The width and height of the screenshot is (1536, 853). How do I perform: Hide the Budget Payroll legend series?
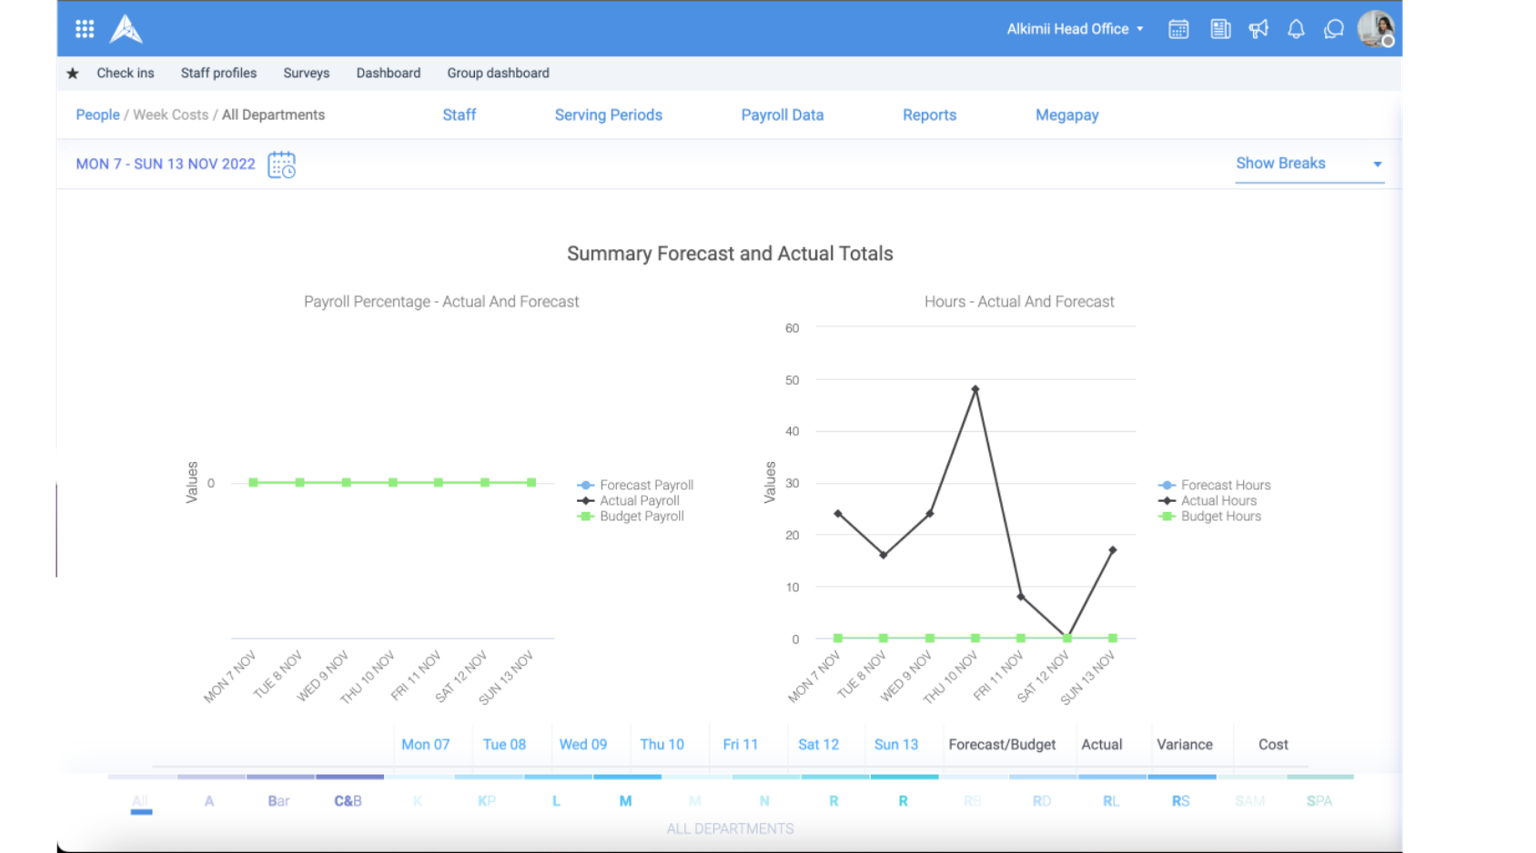click(641, 517)
